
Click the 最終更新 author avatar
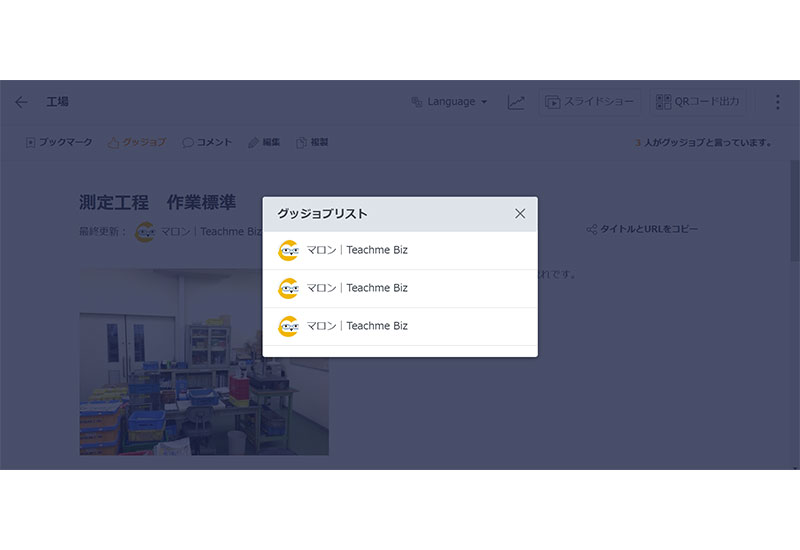[x=145, y=232]
